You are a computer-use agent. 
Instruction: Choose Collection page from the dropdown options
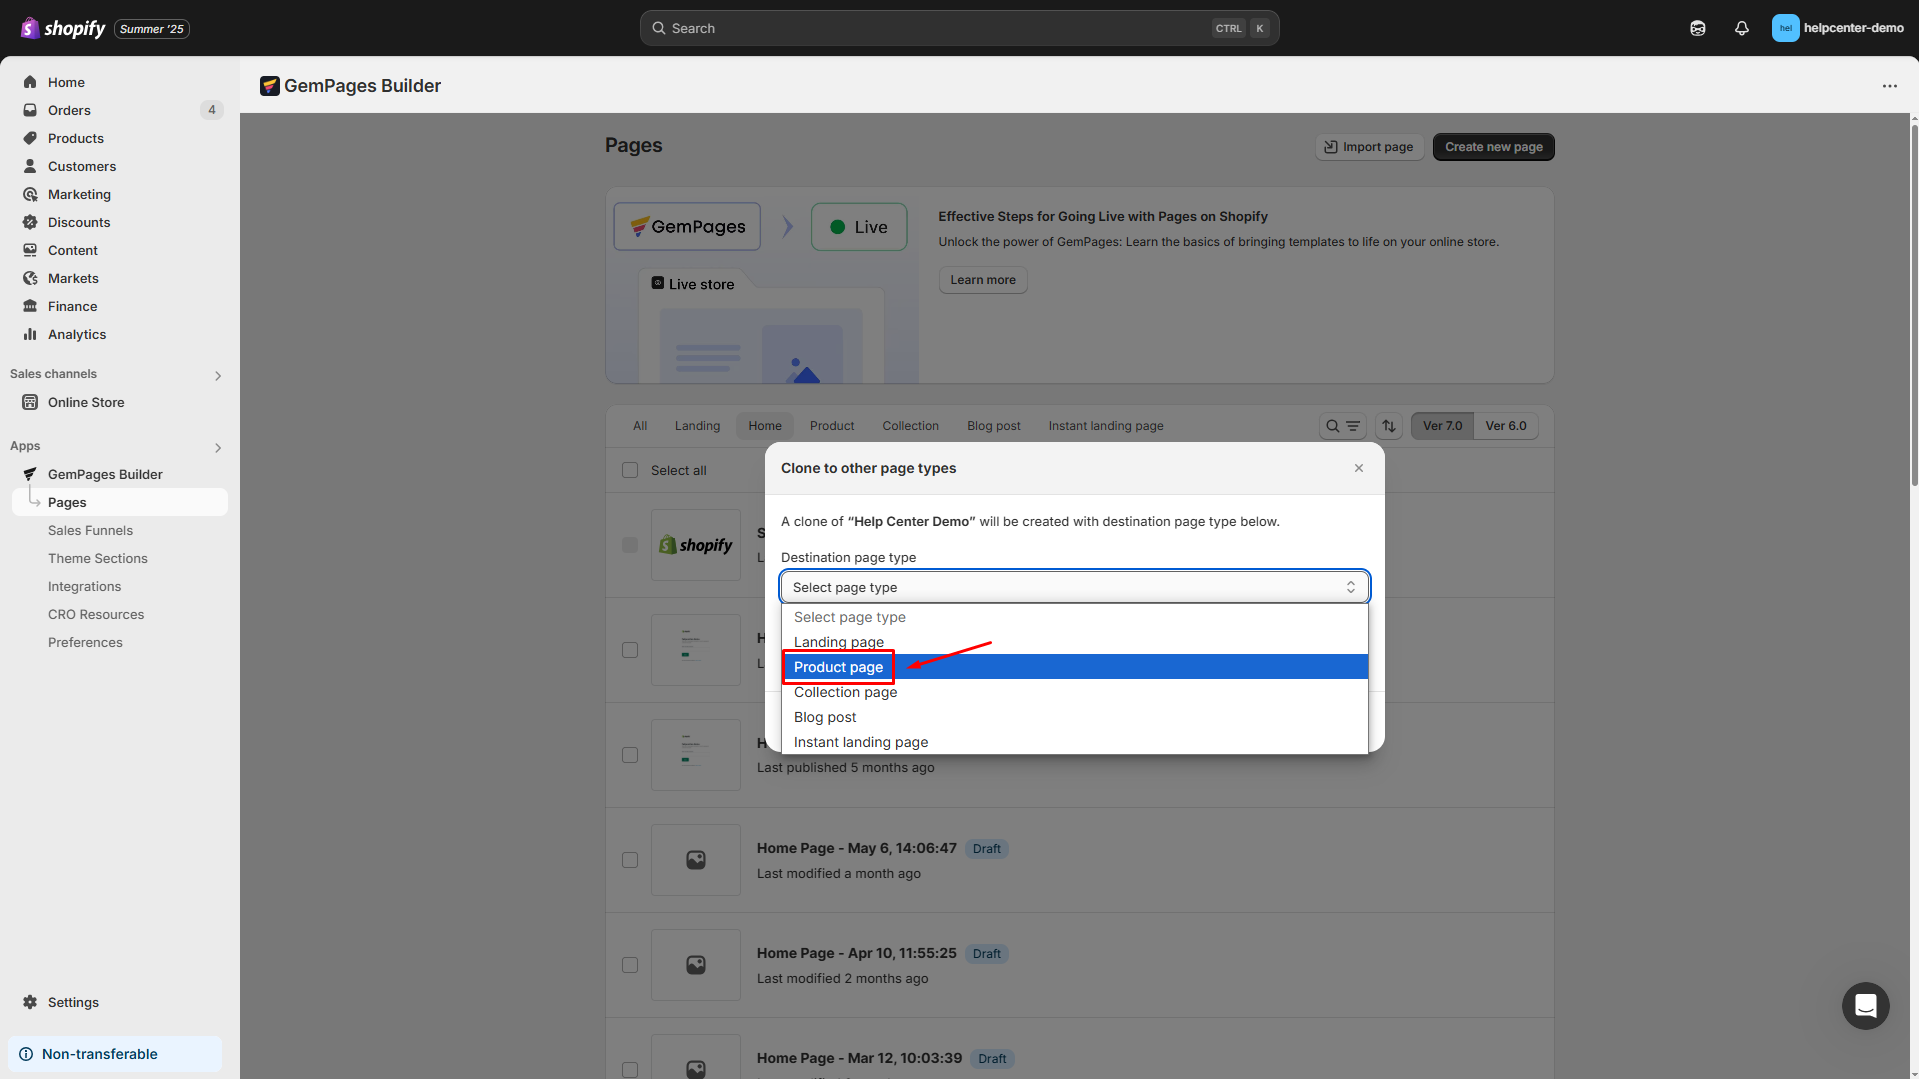pos(845,691)
